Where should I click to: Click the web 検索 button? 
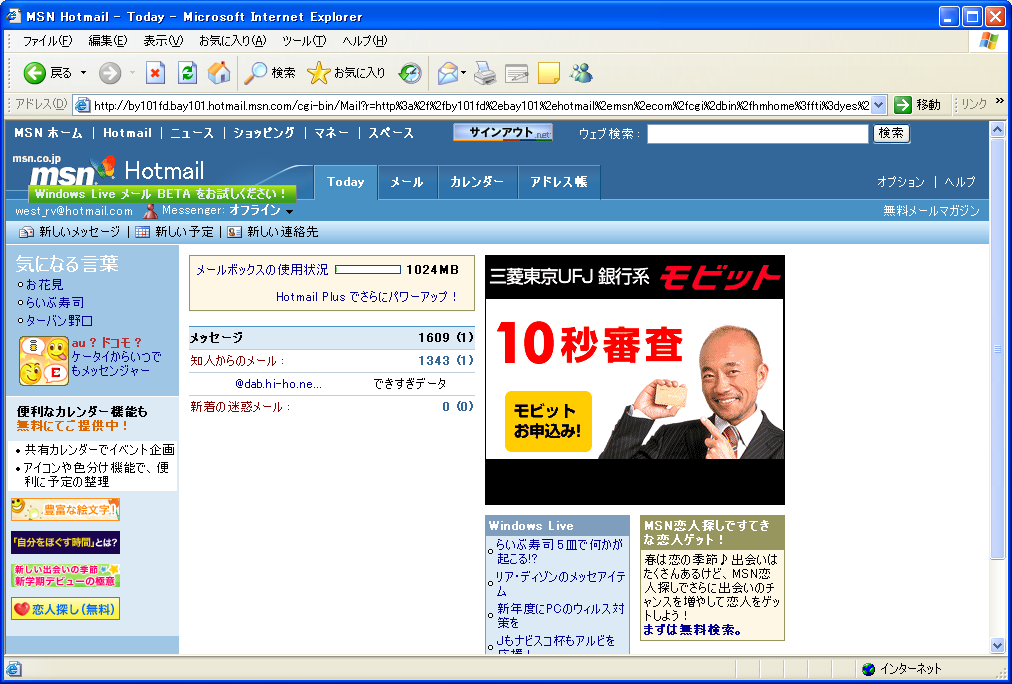[x=891, y=134]
